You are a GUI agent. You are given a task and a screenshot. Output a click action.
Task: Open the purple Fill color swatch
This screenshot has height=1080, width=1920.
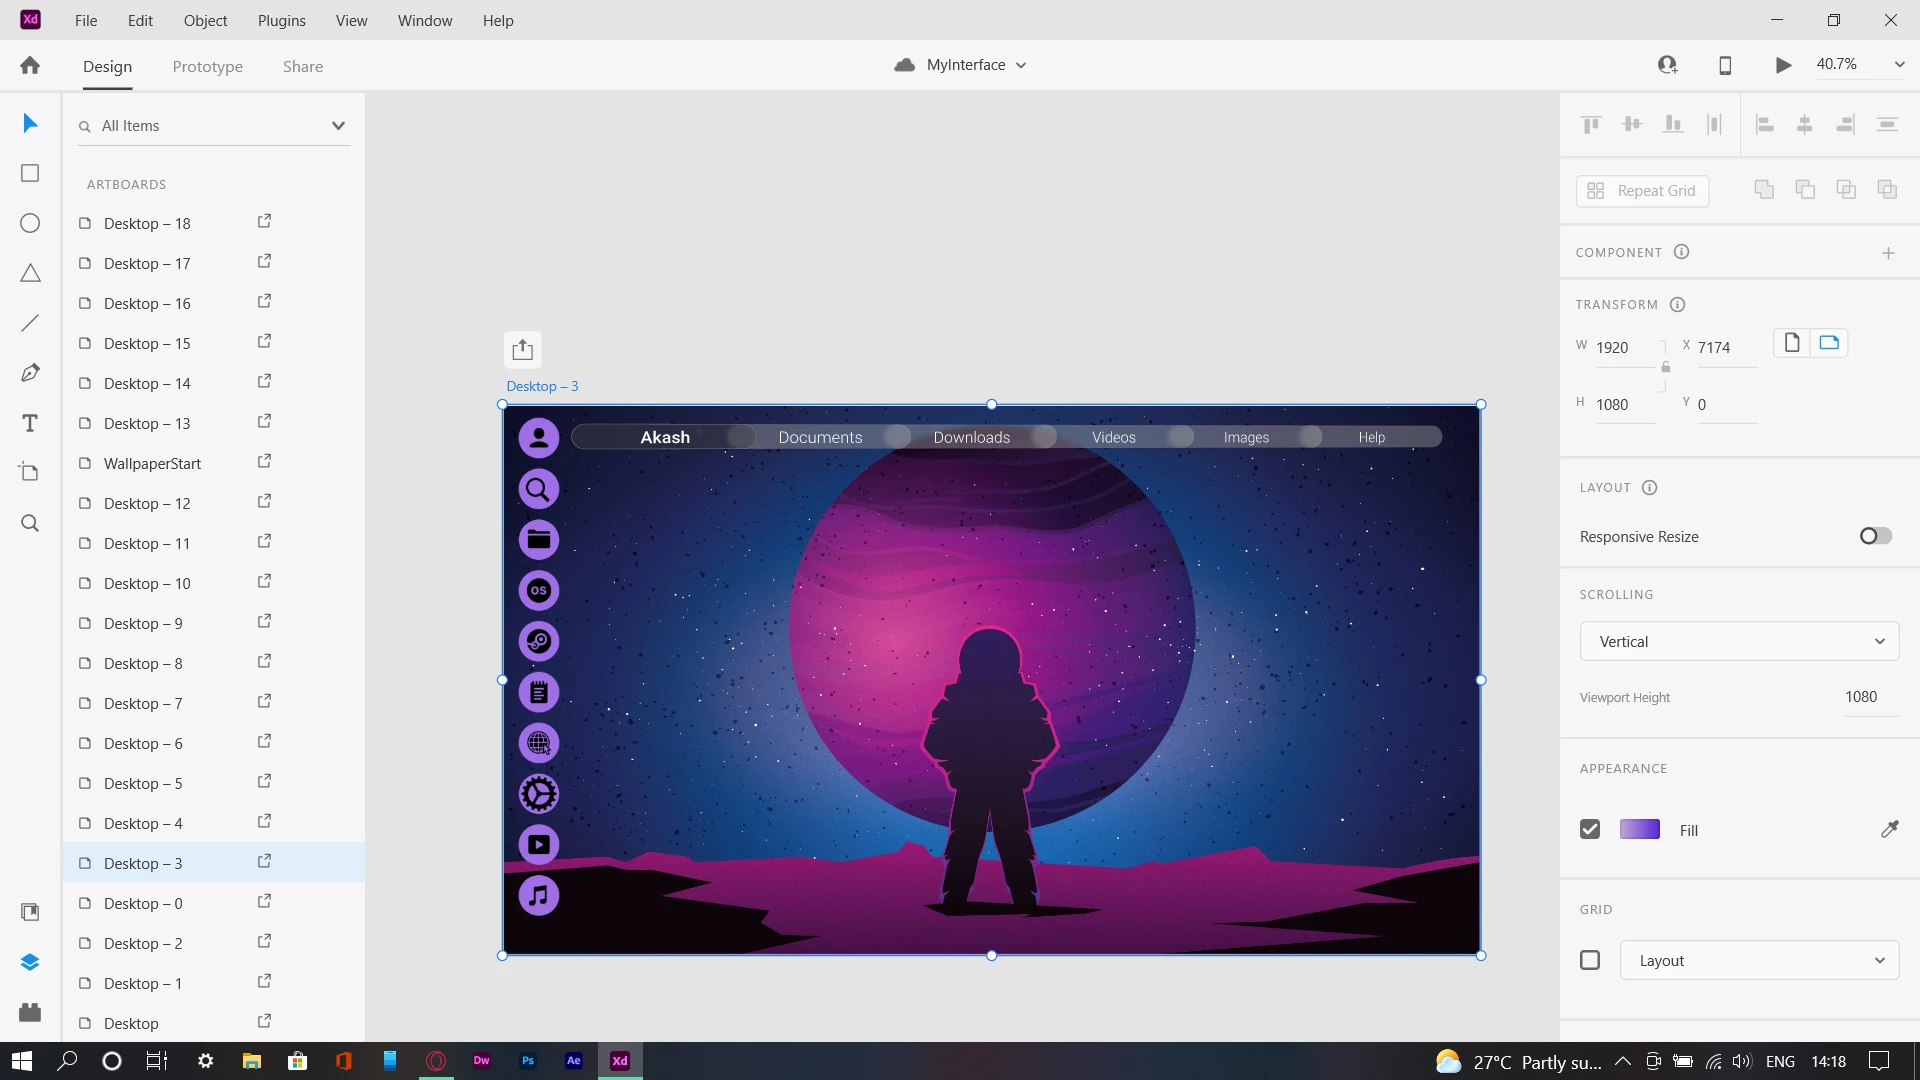click(x=1639, y=829)
